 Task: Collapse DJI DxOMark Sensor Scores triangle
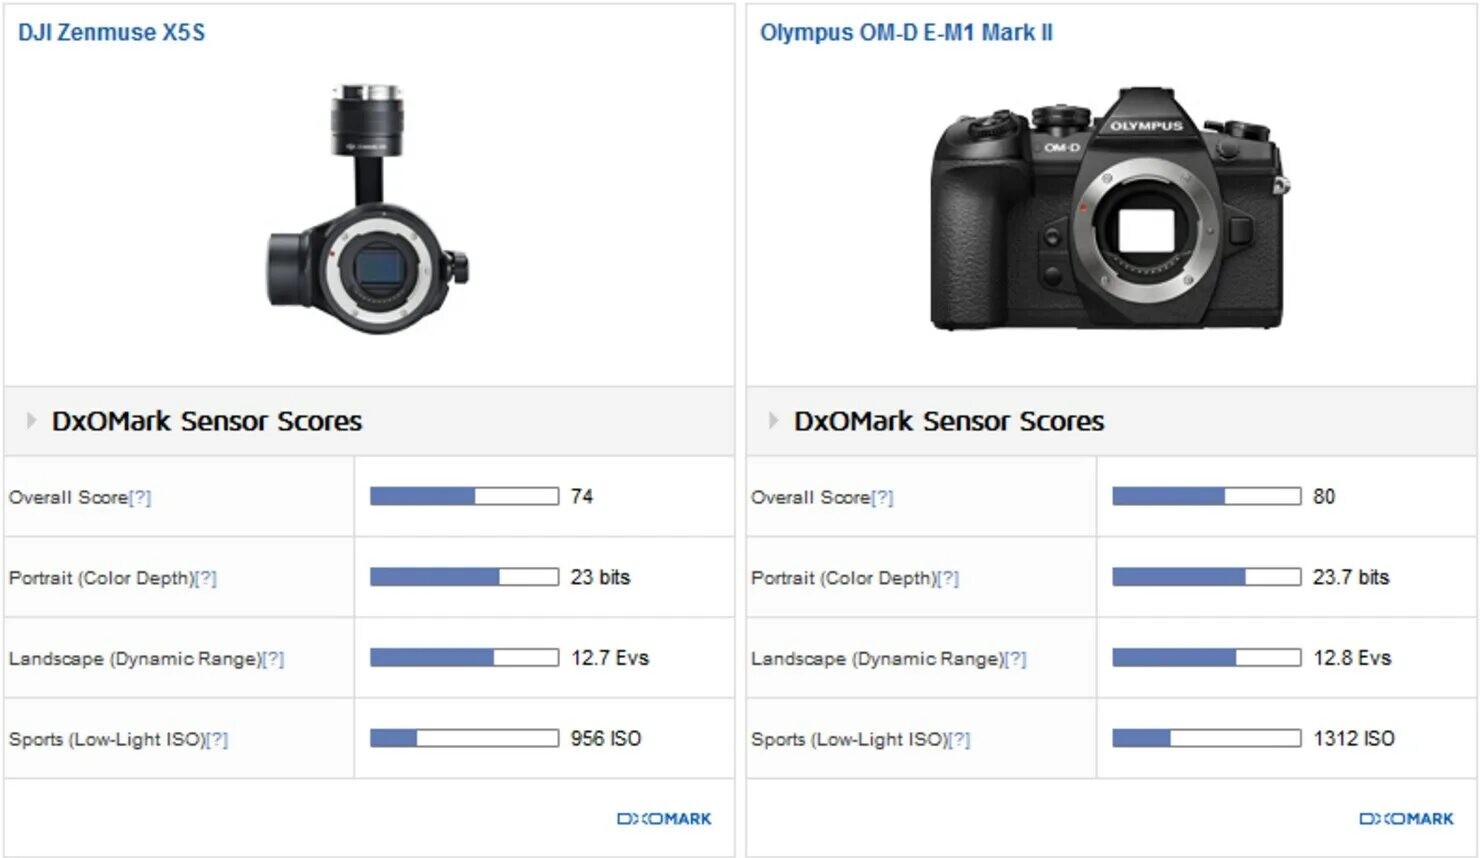(x=31, y=421)
